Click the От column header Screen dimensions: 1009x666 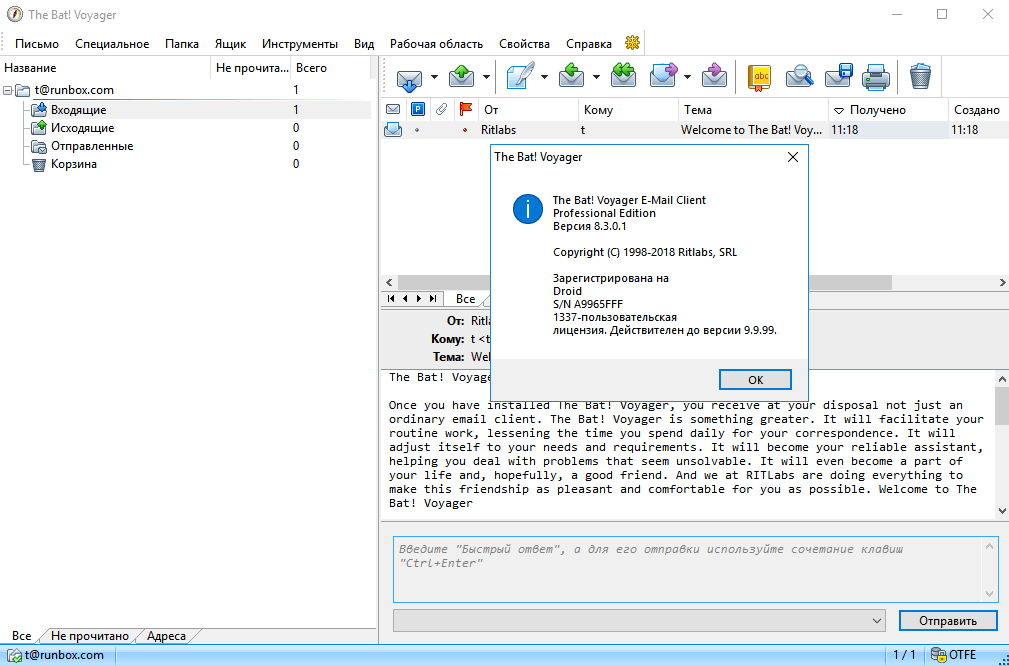[528, 110]
